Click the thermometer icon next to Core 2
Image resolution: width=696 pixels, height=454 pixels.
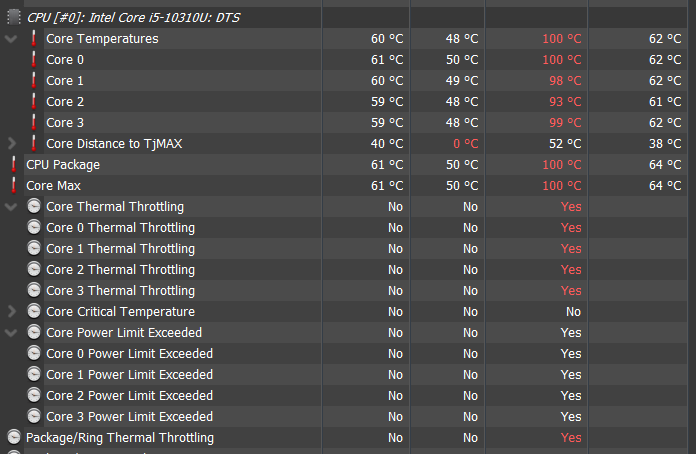34,102
